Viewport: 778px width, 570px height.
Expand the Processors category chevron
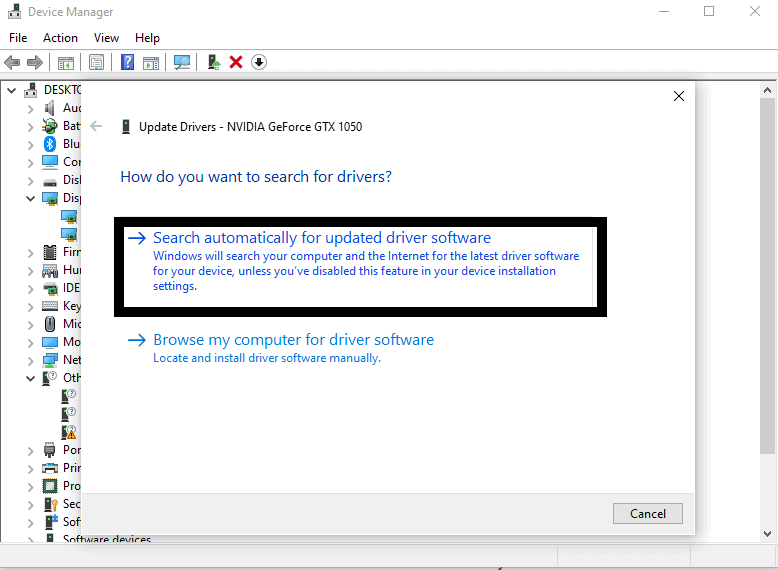click(x=30, y=487)
